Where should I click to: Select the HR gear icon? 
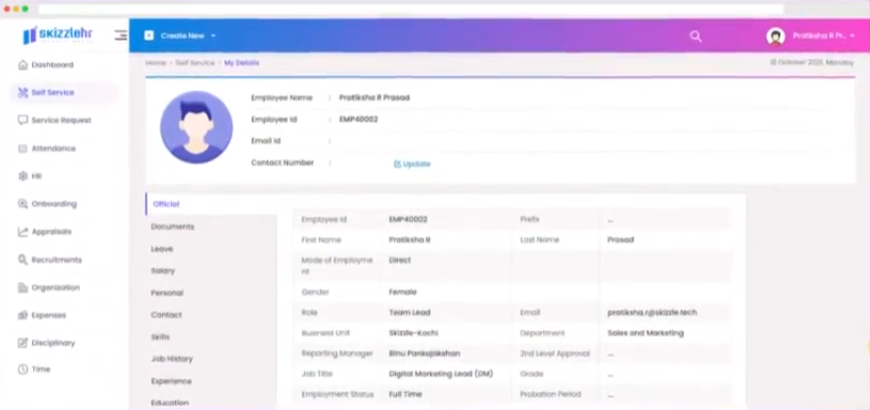[x=23, y=176]
